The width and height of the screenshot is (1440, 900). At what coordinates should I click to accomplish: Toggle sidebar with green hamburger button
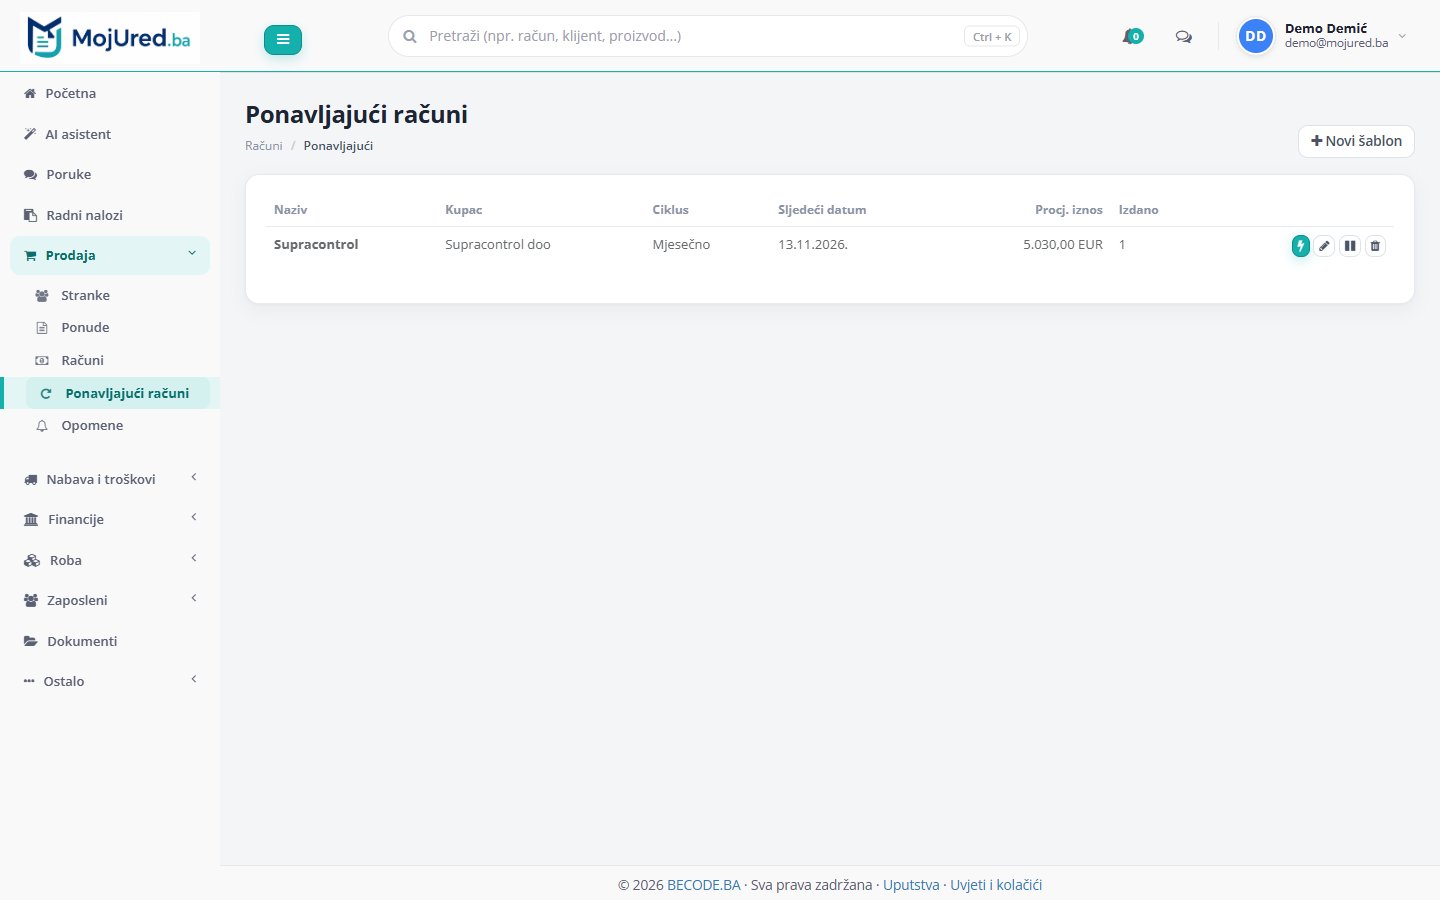click(283, 40)
